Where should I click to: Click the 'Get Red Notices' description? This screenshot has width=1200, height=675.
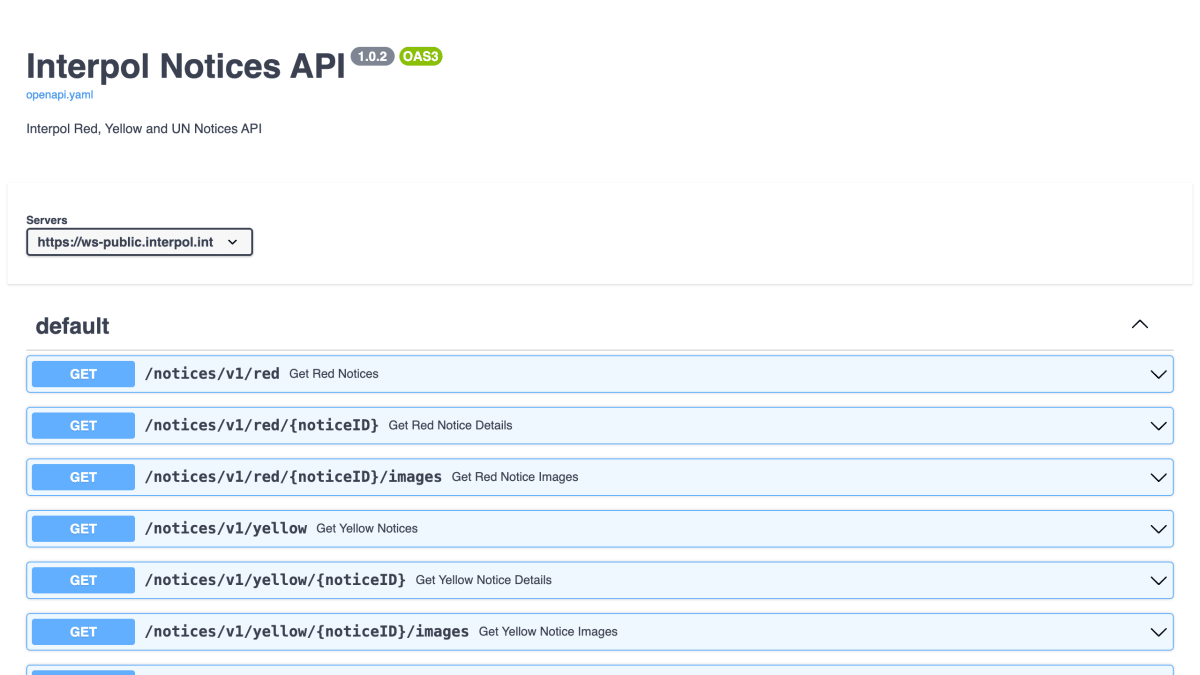tap(334, 374)
